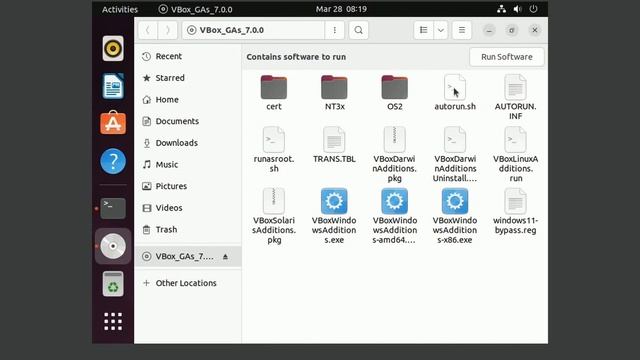The height and width of the screenshot is (360, 640).
Task: Open Other Locations in the sidebar
Action: coord(188,283)
